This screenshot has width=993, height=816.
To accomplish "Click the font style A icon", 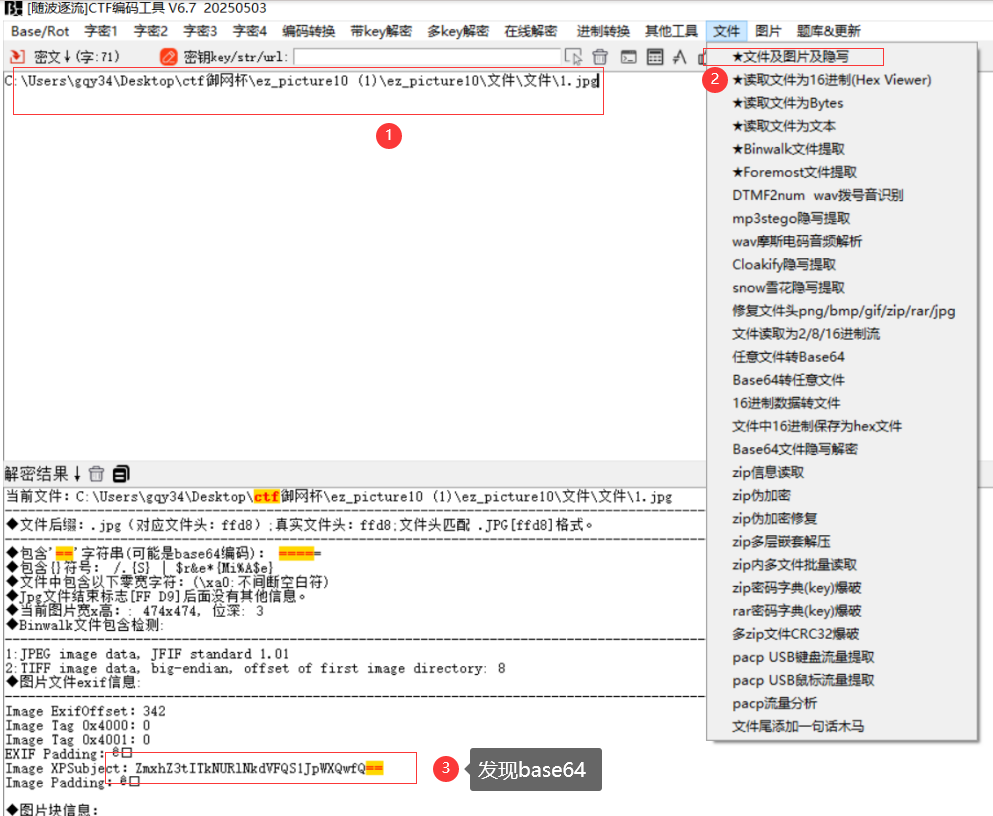I will coord(680,57).
